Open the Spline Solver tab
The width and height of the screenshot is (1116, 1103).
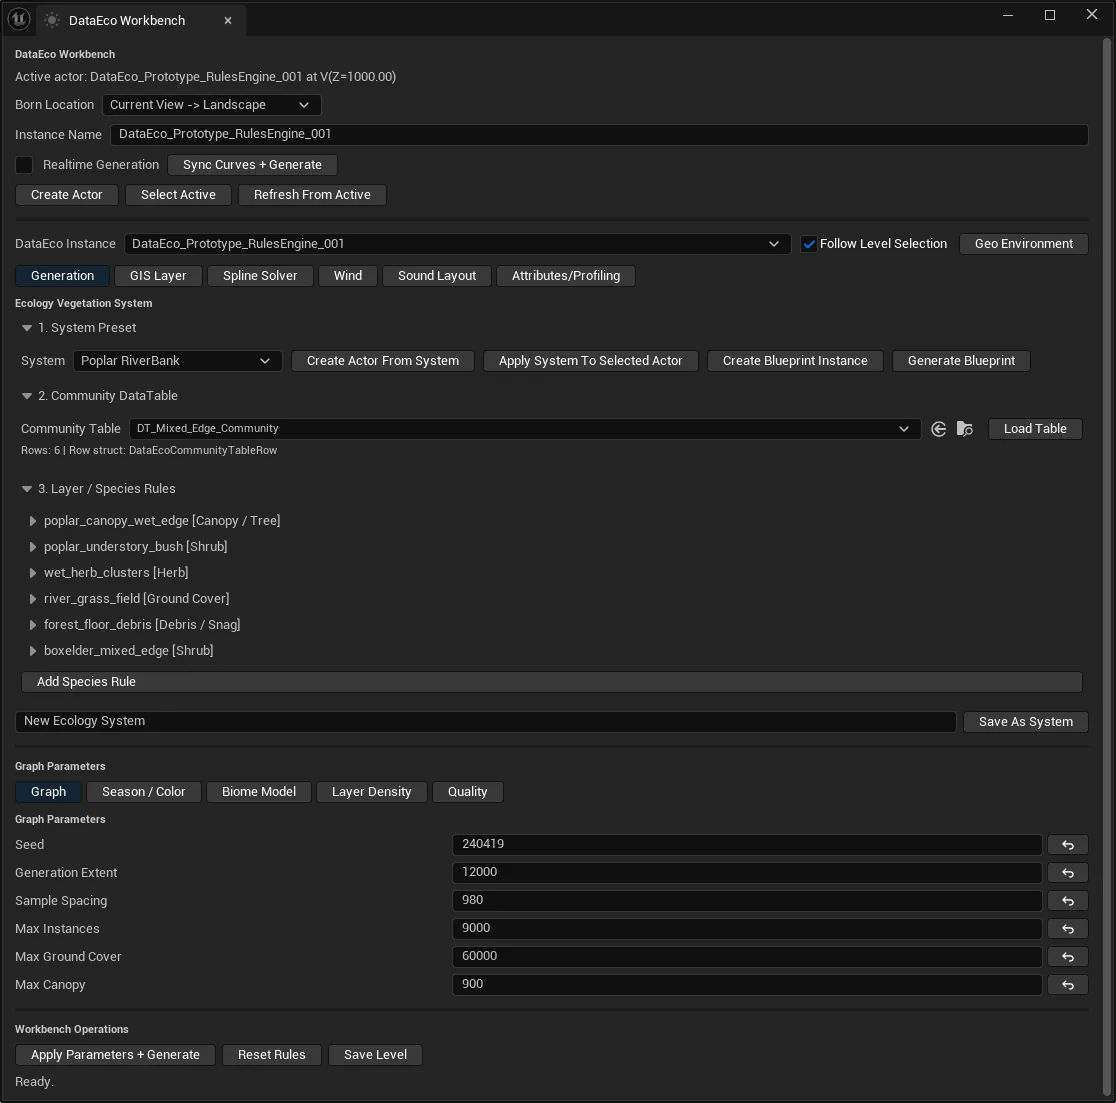(260, 276)
